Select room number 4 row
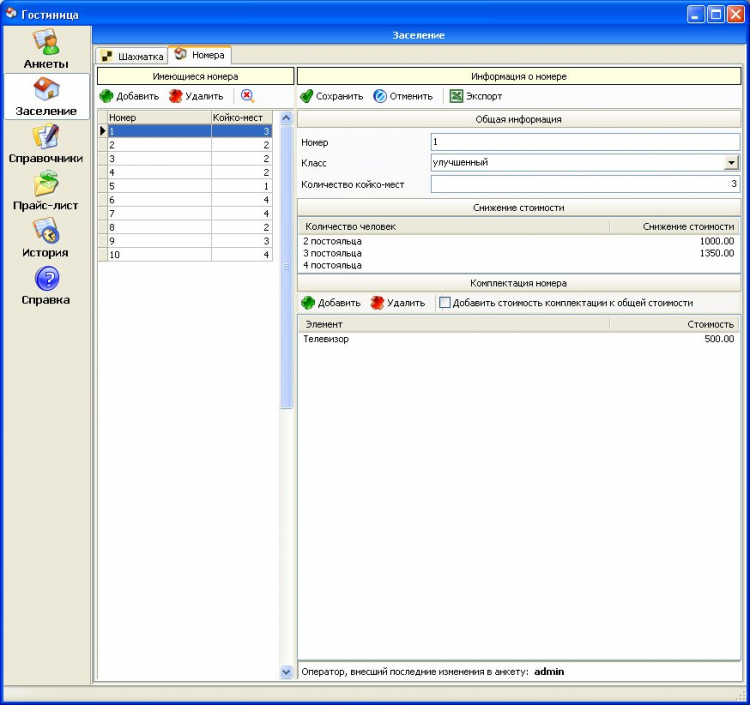This screenshot has width=750, height=705. click(x=185, y=172)
